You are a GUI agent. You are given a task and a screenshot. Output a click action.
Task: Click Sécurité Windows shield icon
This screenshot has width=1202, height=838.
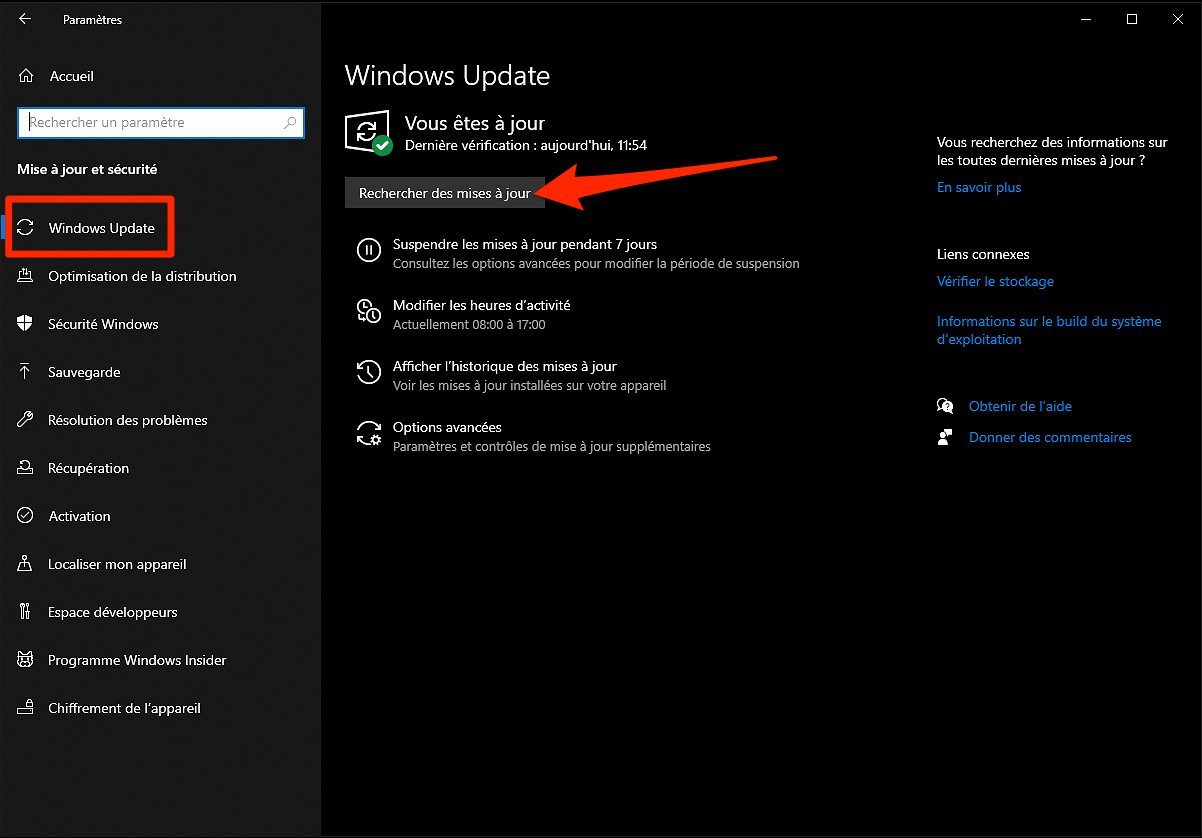pos(26,324)
